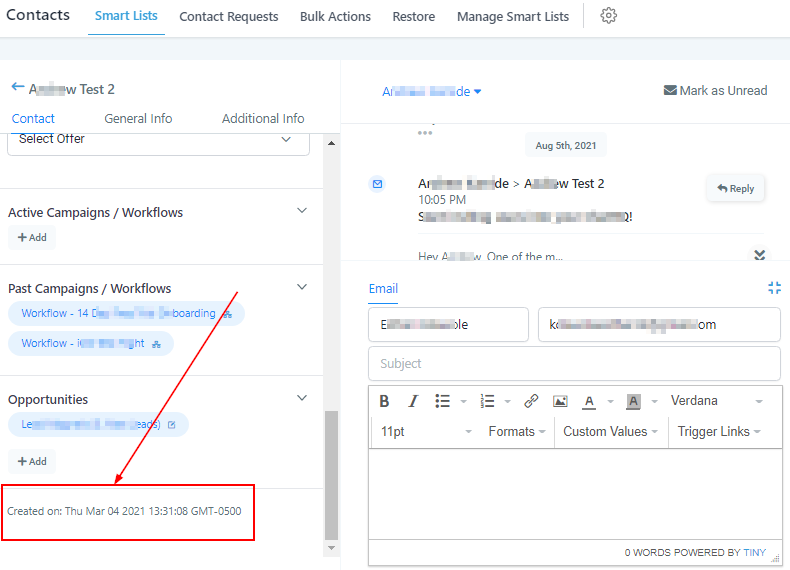790x570 pixels.
Task: Collapse the Active Campaigns / Workflows section
Action: 302,211
